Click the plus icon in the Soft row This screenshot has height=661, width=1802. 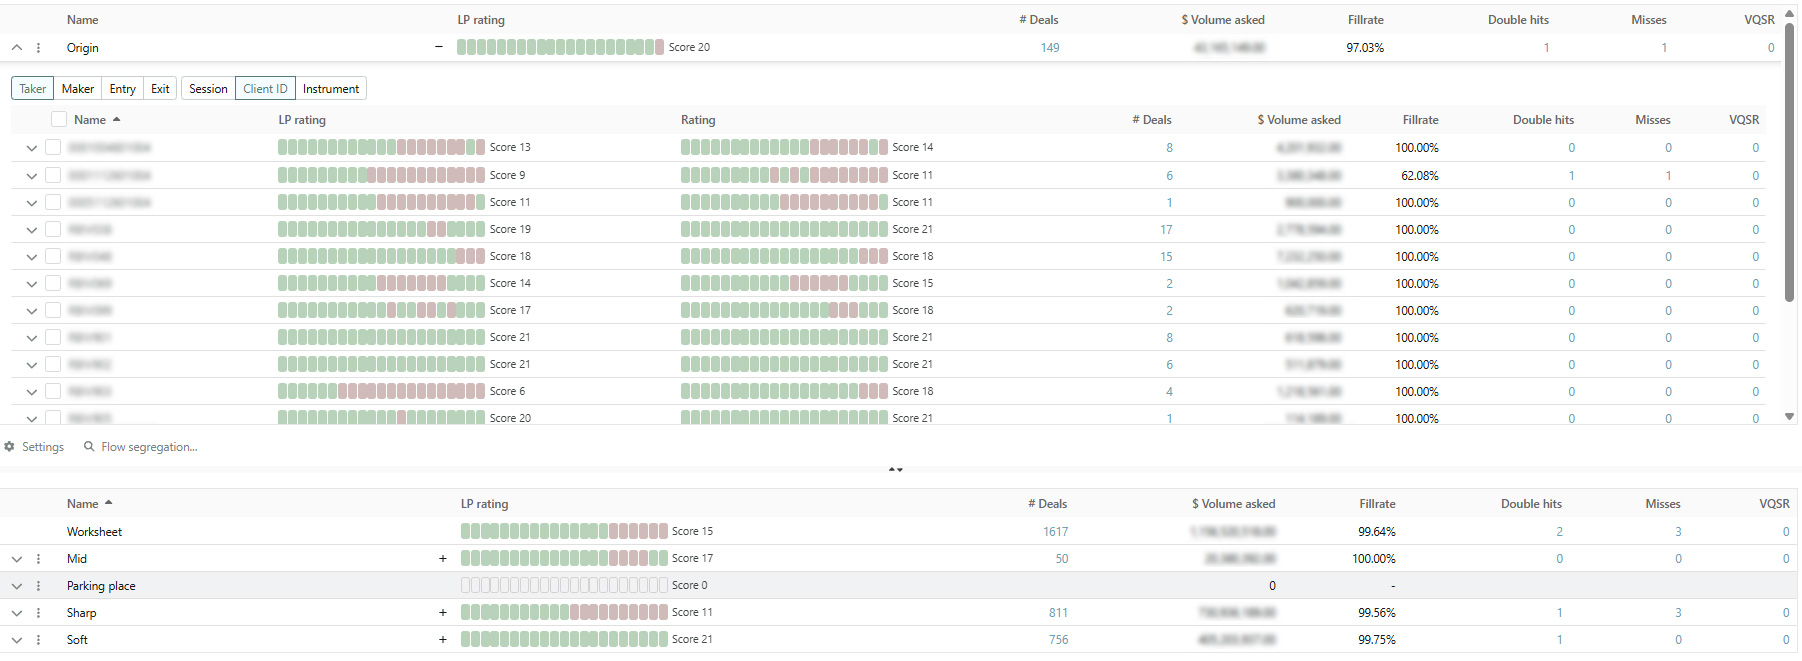(442, 640)
